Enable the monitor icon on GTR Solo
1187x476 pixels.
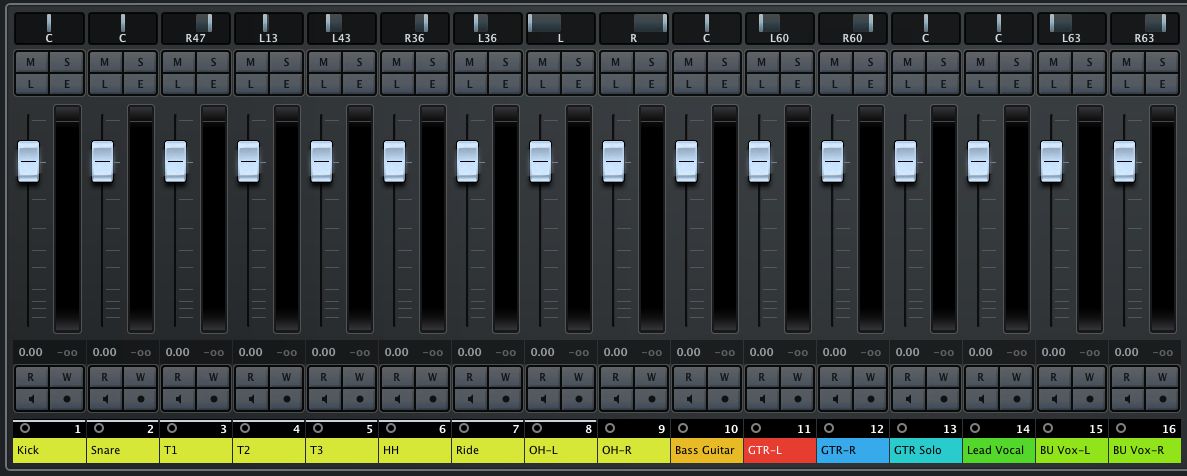[x=907, y=397]
